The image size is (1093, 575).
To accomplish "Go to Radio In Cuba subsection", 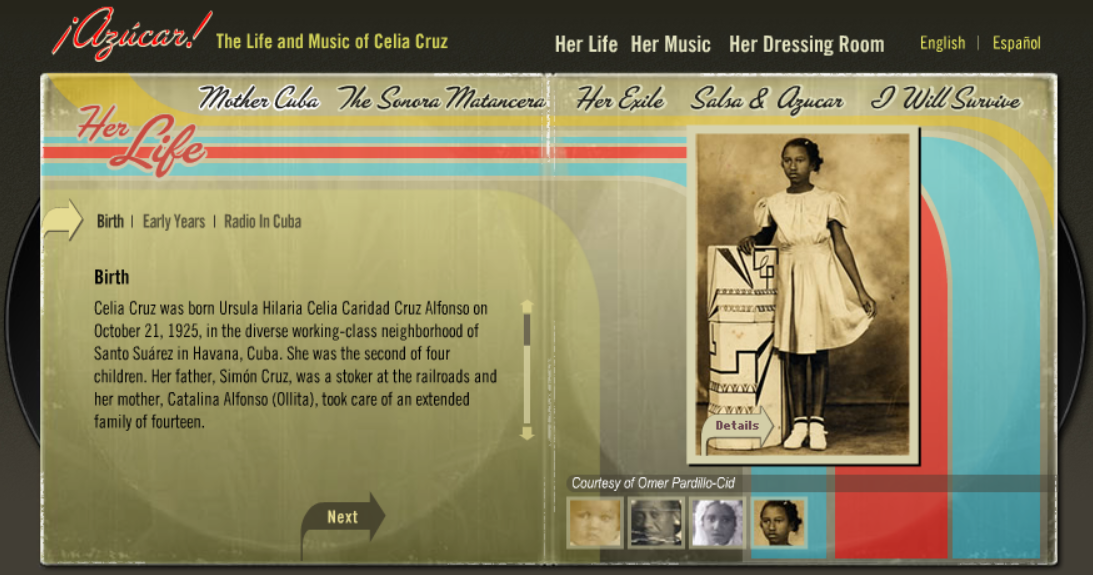I will coord(263,222).
